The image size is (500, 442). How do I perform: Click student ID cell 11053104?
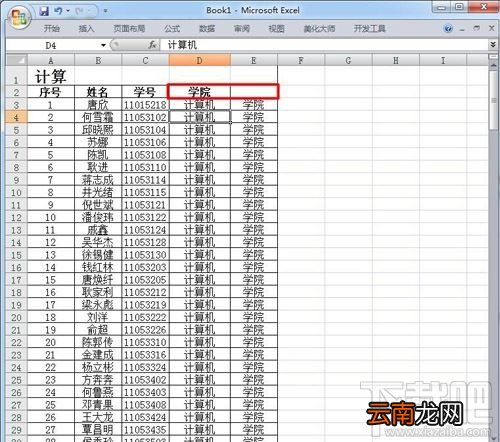tap(145, 130)
